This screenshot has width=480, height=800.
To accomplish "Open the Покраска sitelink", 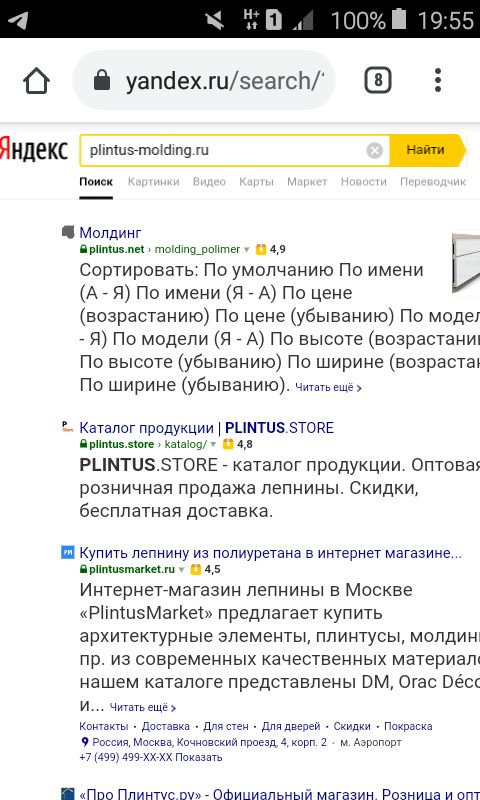I will 408,726.
